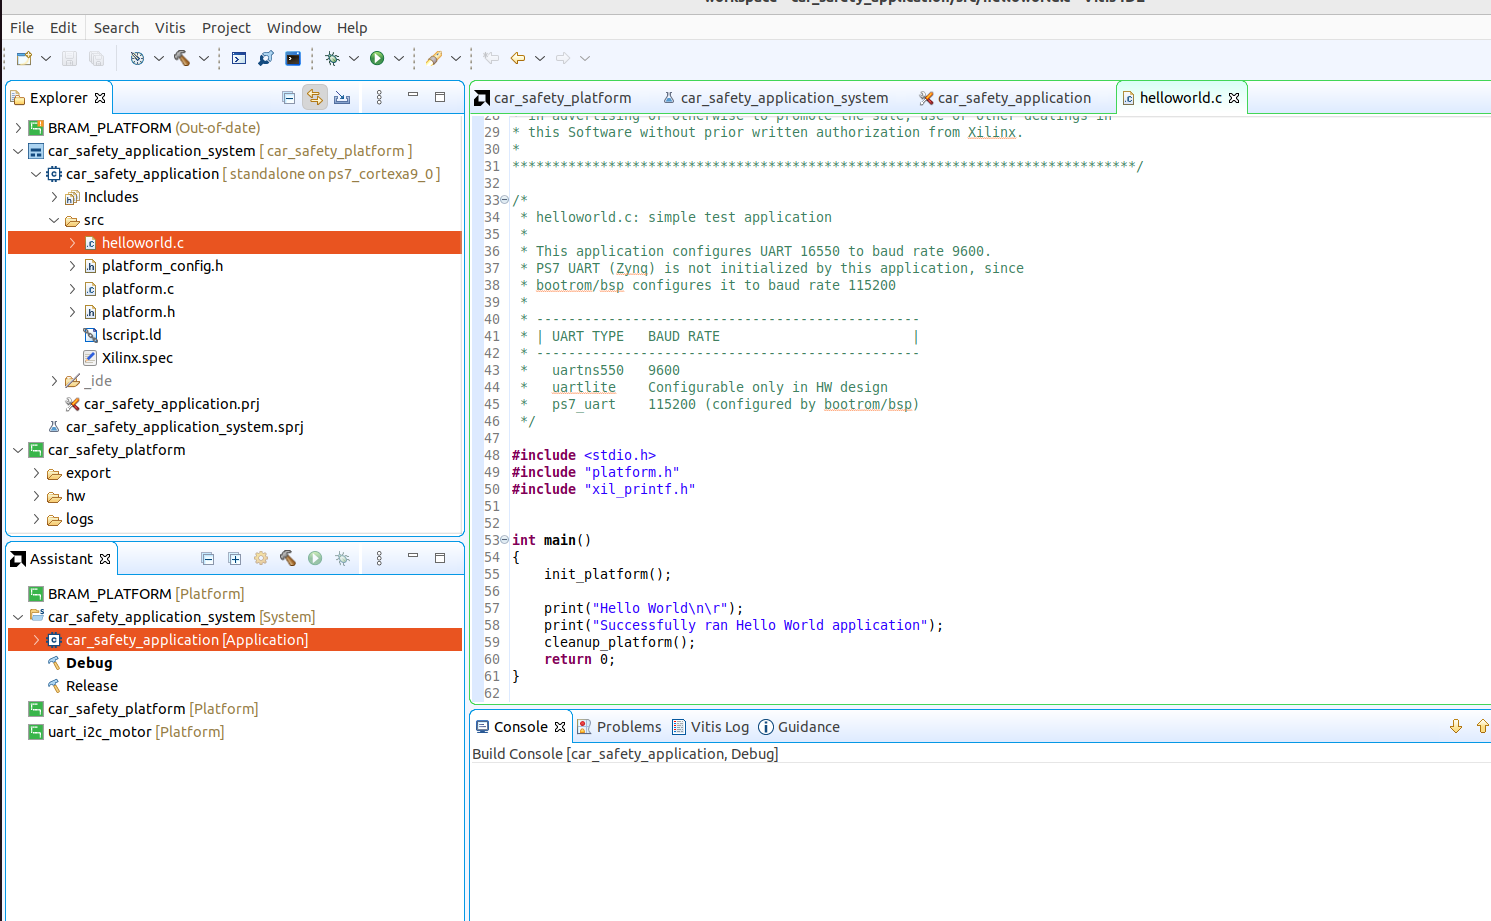This screenshot has width=1491, height=921.
Task: Expand the _ide folder
Action: coord(54,381)
